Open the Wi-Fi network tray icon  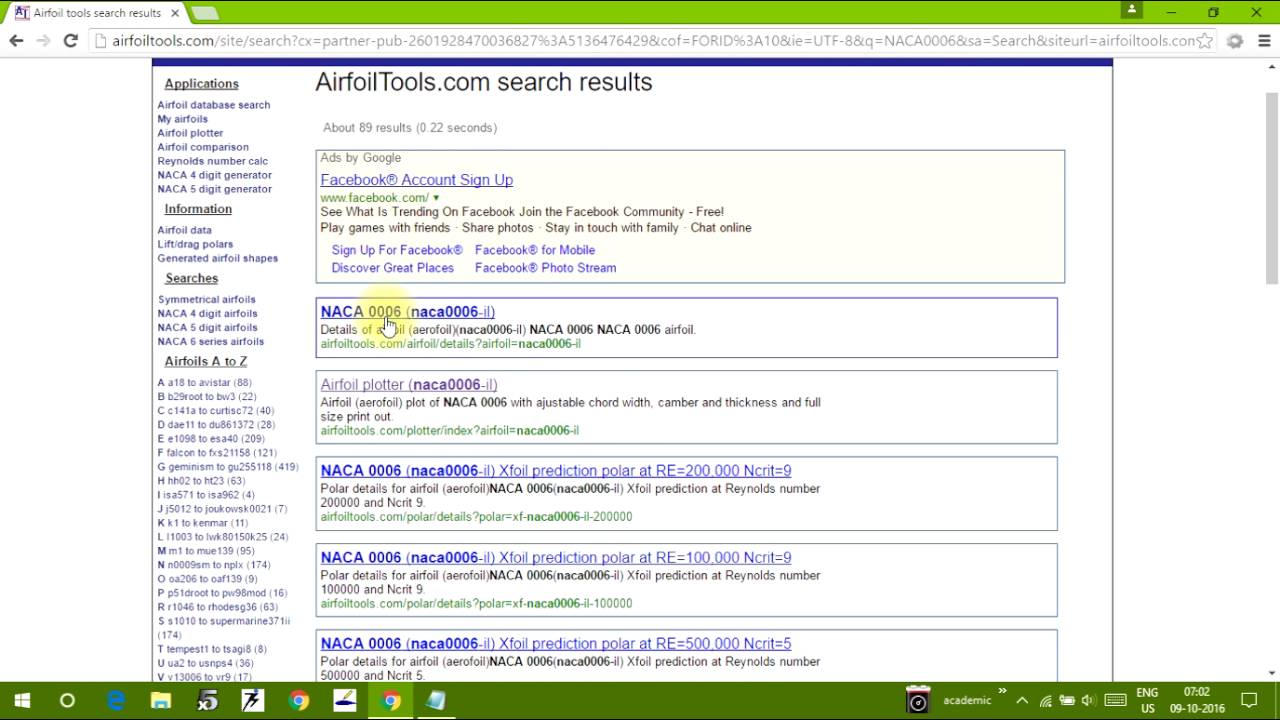point(1045,701)
